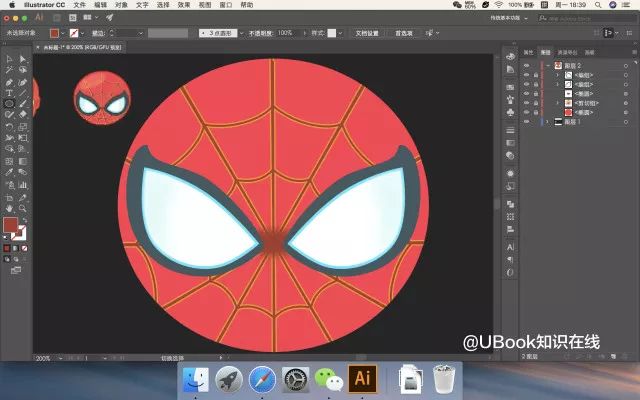The image size is (640, 400).
Task: Collapse the 图层 2 layer arrow
Action: (548, 65)
